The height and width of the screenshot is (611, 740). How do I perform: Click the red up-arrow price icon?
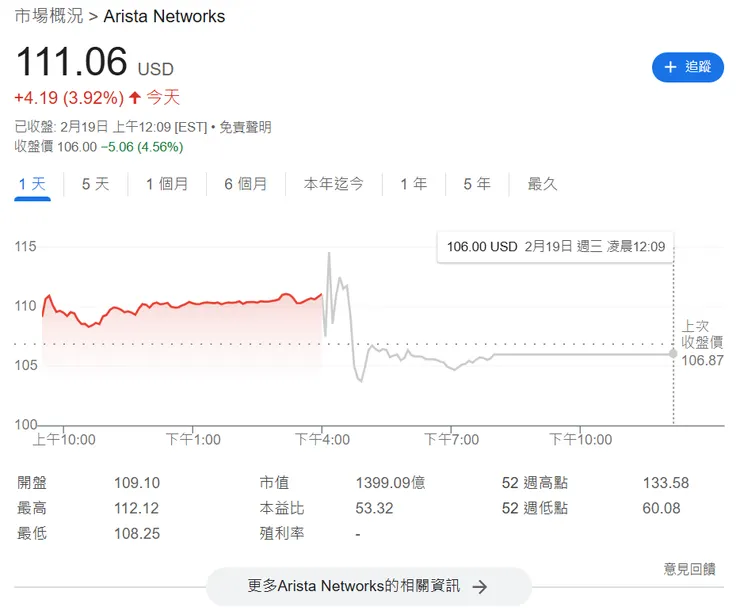pos(135,98)
